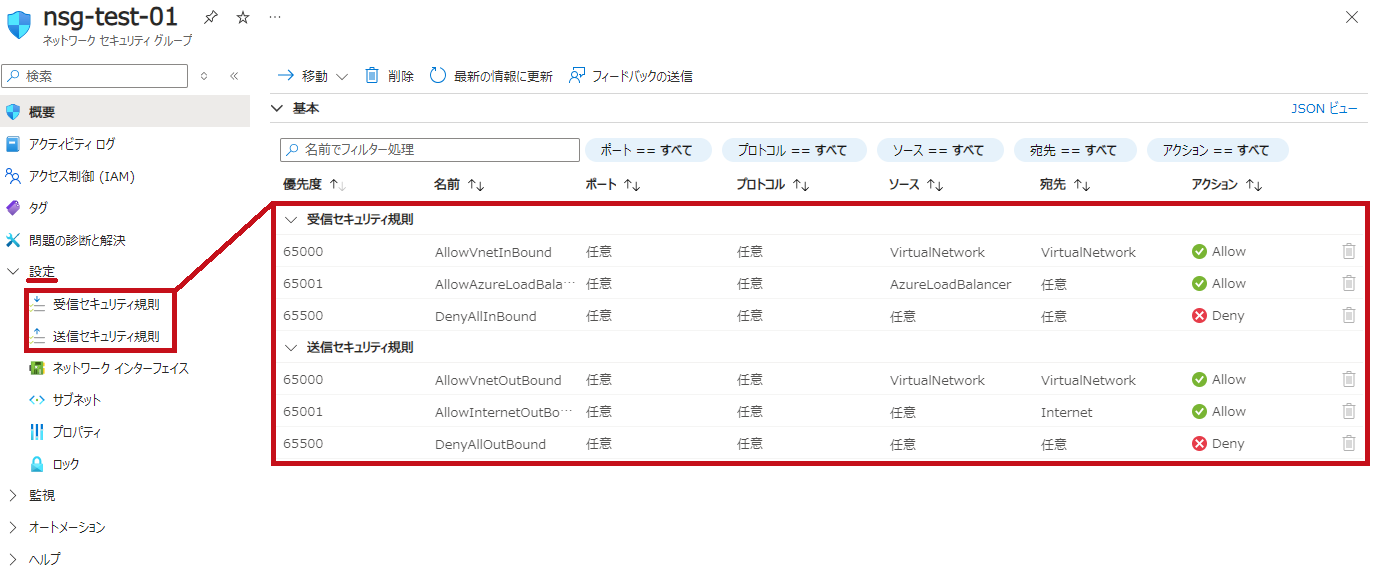Pin nsg-test-01 to the dashboard
The height and width of the screenshot is (572, 1375).
click(x=211, y=17)
